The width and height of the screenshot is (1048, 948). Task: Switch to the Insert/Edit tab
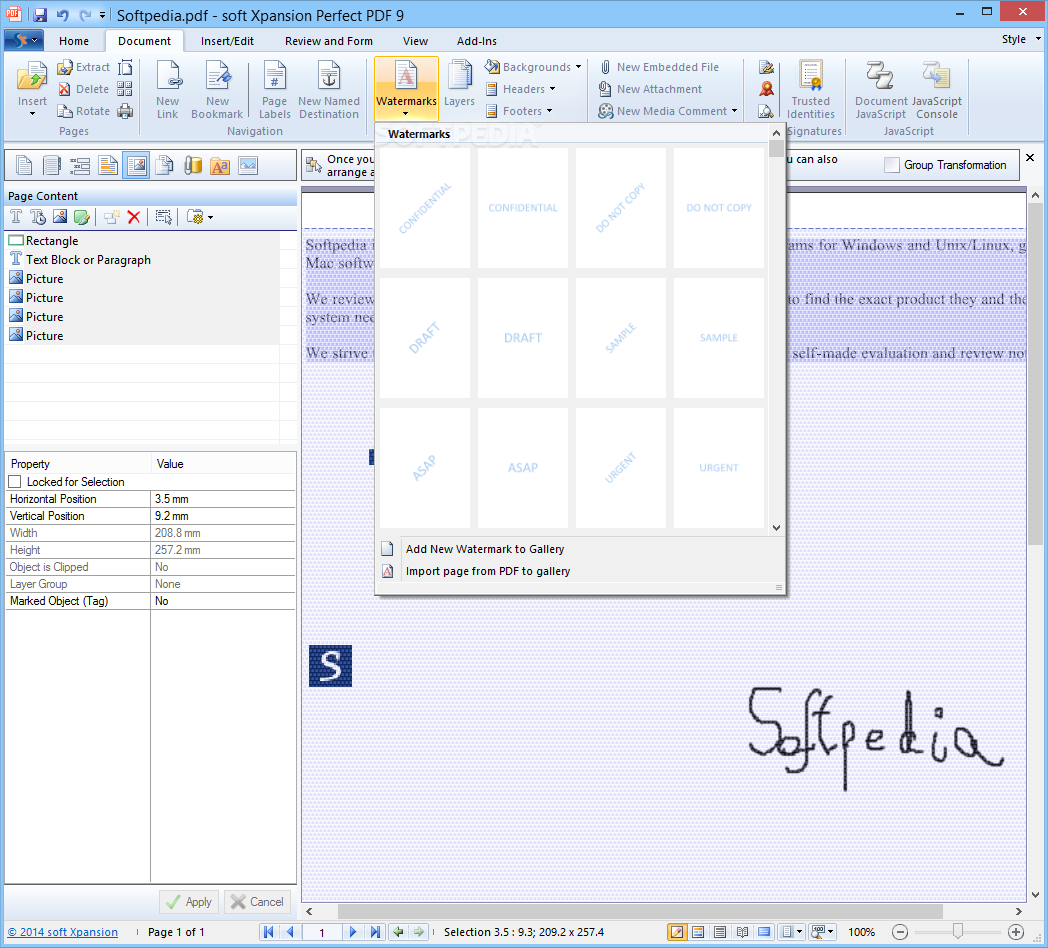pos(227,41)
